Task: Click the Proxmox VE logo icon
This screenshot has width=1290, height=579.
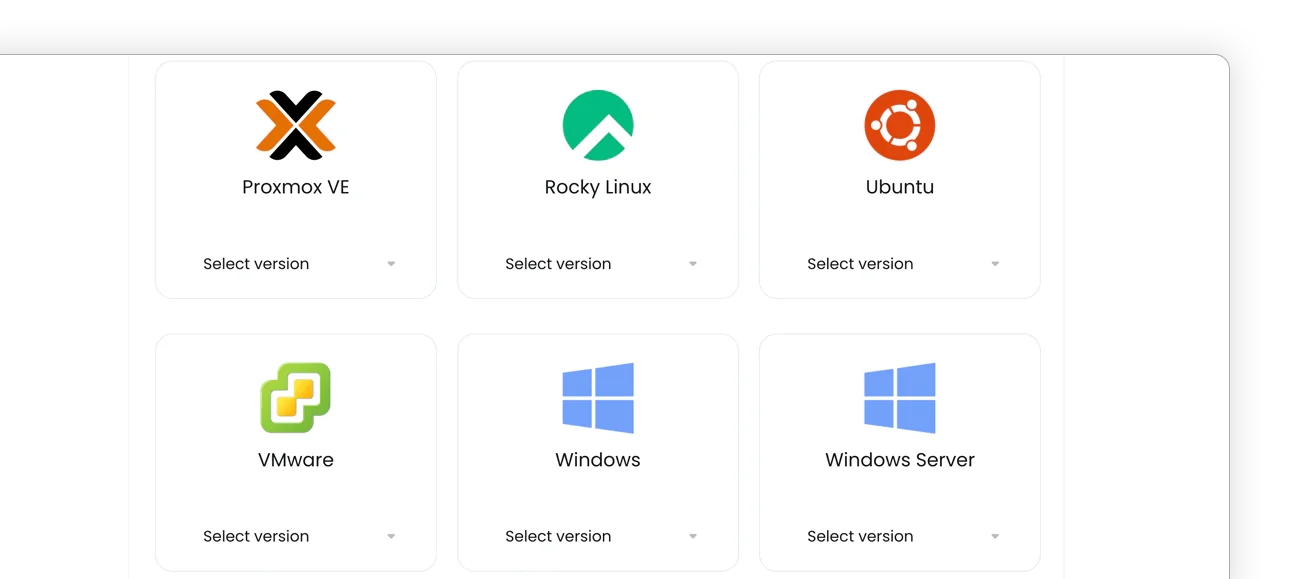Action: 296,125
